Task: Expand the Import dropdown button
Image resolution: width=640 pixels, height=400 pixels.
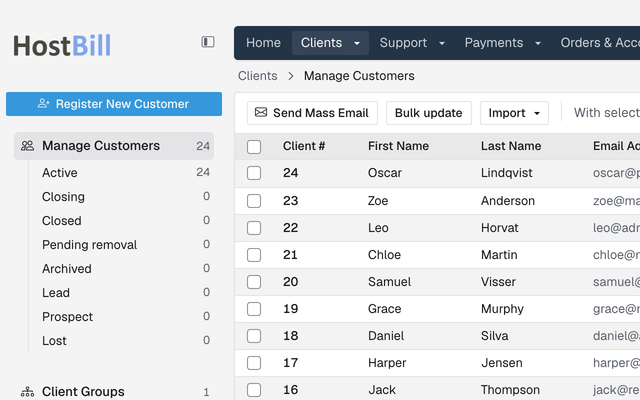Action: coord(514,113)
